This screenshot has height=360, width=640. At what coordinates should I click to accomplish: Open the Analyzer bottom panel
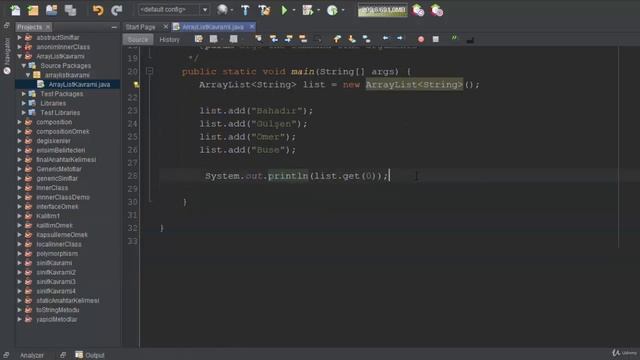(x=31, y=355)
